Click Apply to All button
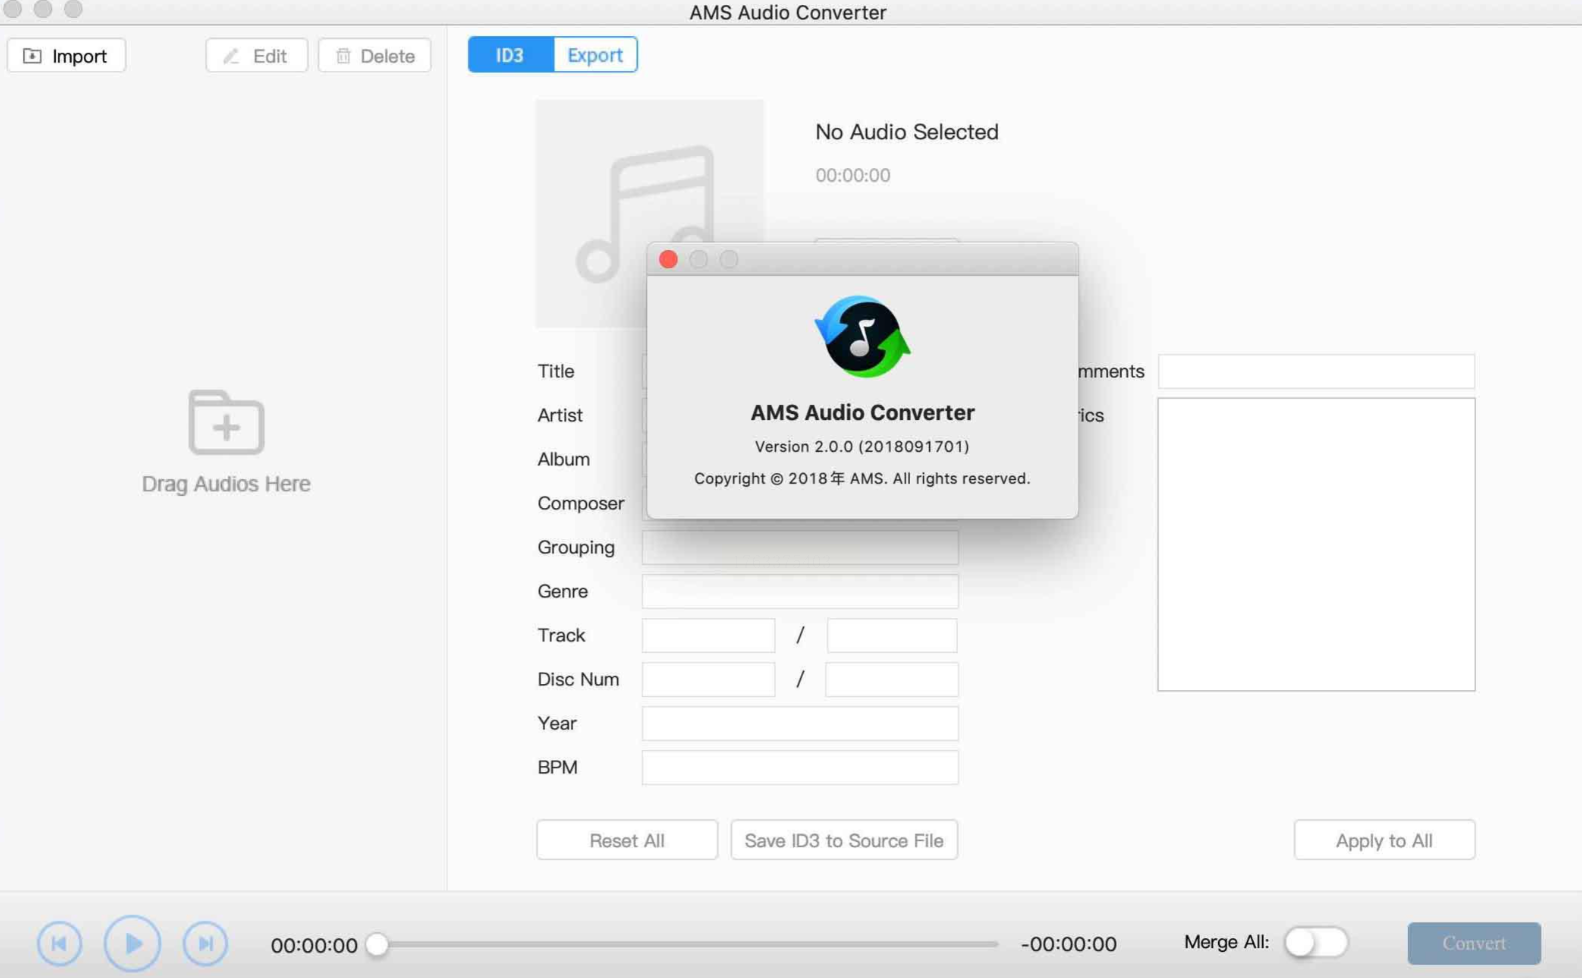This screenshot has height=978, width=1582. point(1384,840)
